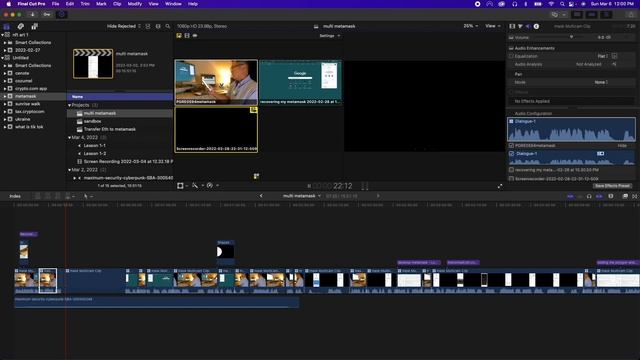
Task: Open the Pan Mode None dropdown
Action: pos(601,82)
